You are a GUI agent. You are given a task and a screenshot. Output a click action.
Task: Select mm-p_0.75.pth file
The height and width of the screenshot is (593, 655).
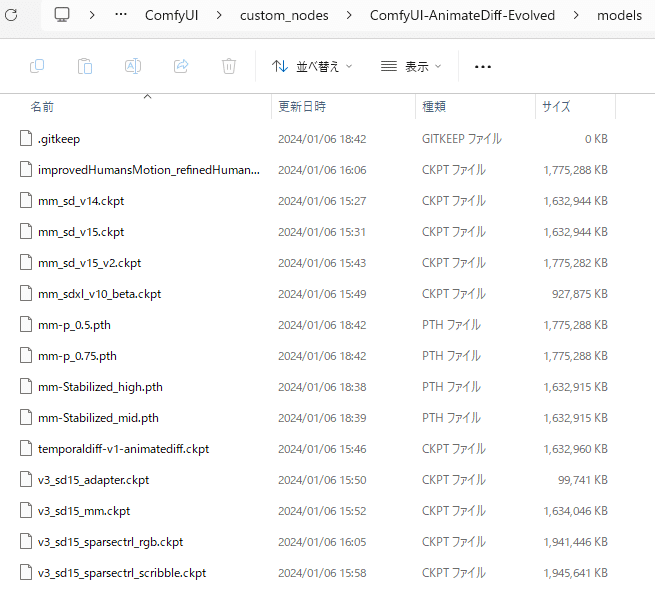[77, 356]
